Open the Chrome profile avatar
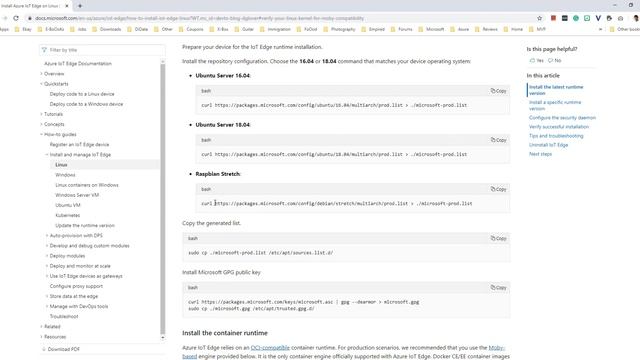 click(x=636, y=18)
